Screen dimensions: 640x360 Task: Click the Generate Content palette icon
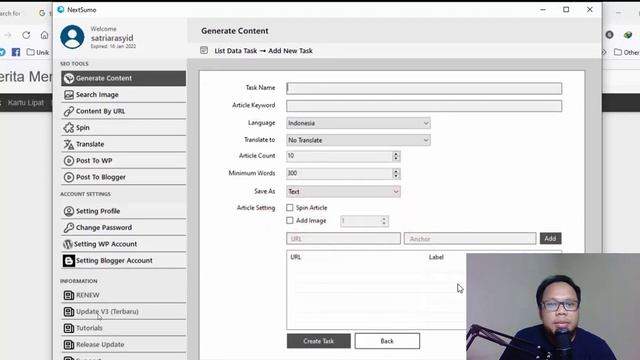tap(69, 78)
